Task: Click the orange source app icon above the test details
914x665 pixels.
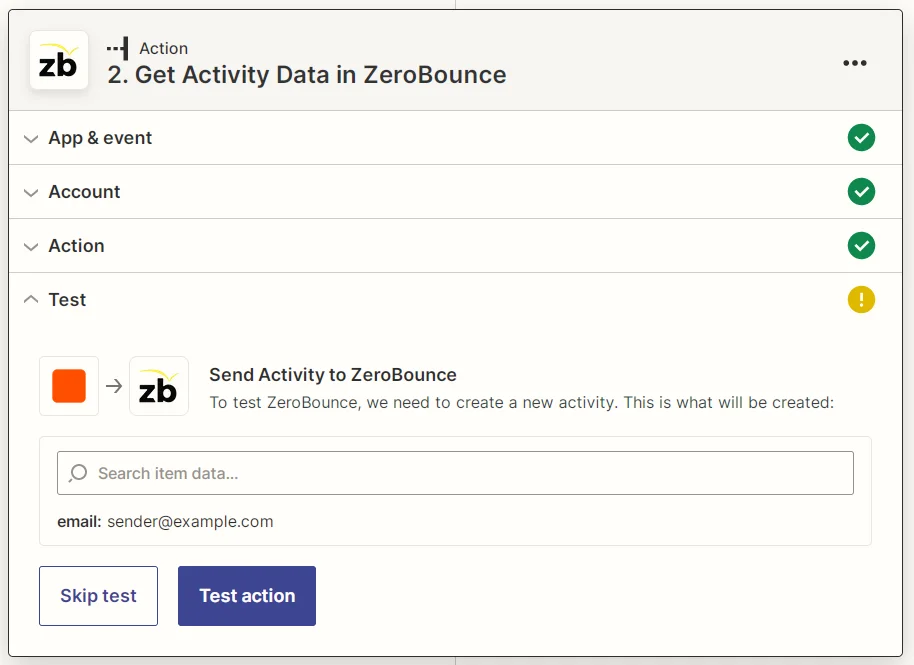Action: coord(68,385)
